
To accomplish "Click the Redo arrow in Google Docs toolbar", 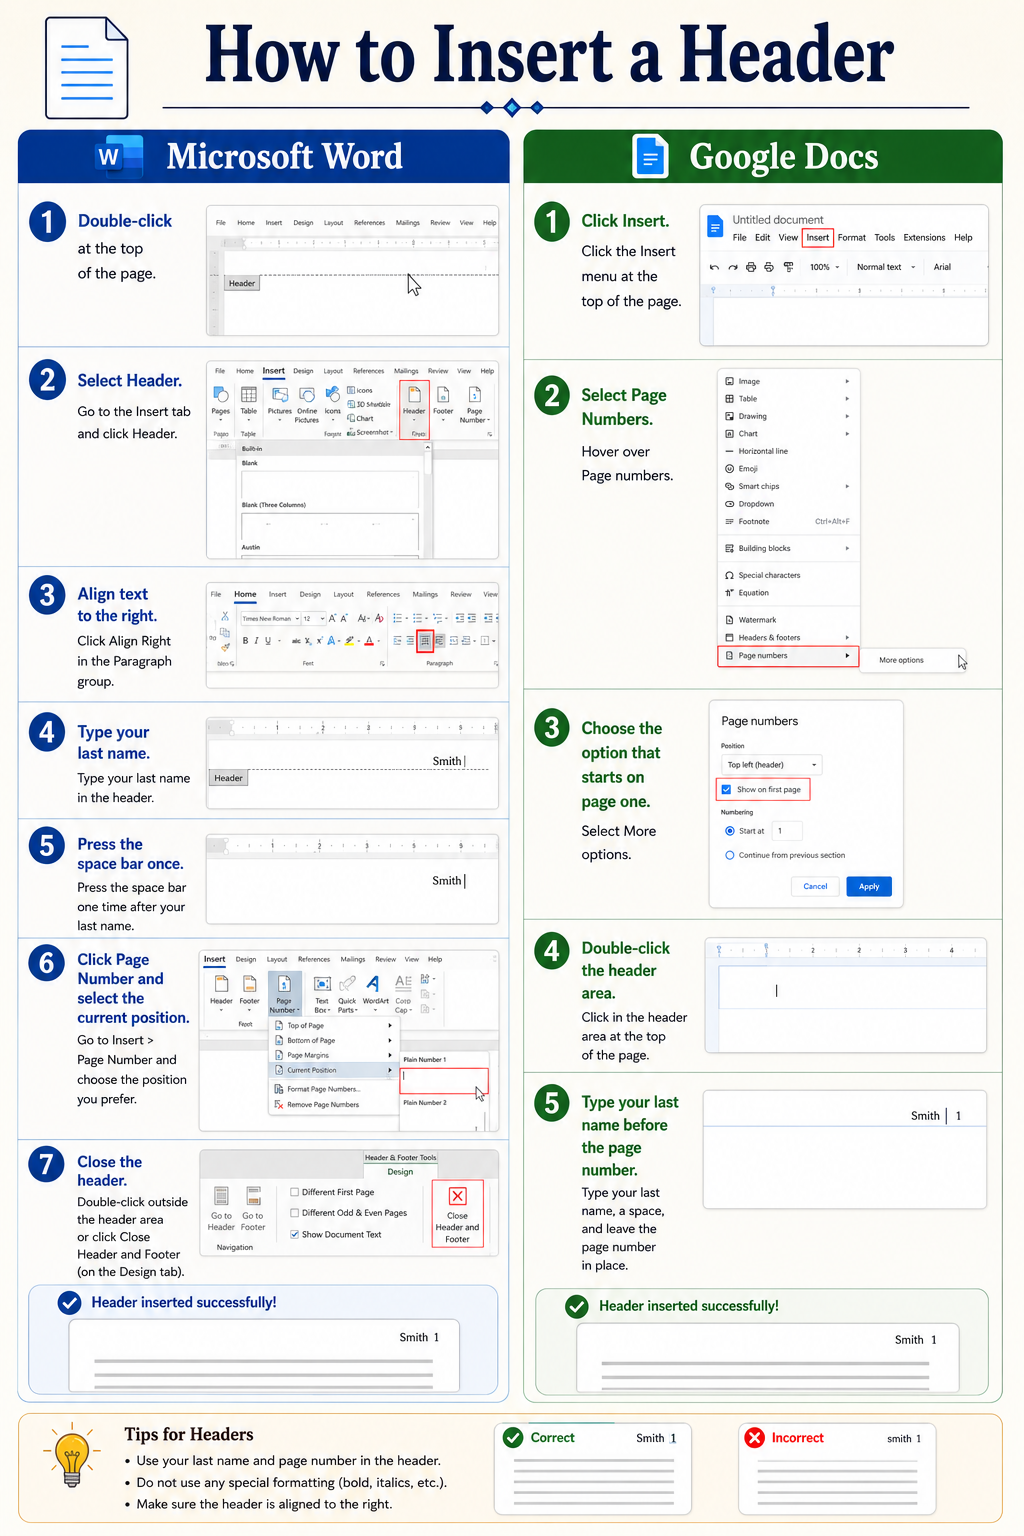I will 733,267.
